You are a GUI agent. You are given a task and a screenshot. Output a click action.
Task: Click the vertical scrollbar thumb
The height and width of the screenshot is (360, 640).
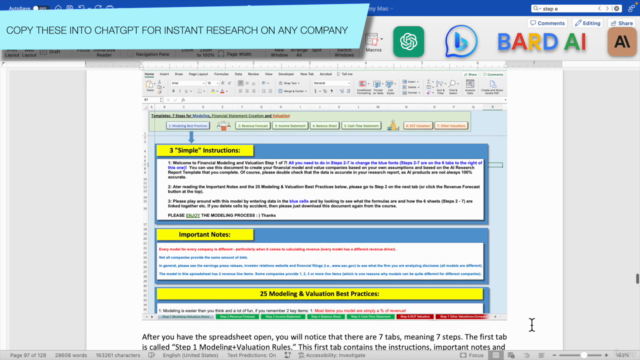tap(637, 278)
